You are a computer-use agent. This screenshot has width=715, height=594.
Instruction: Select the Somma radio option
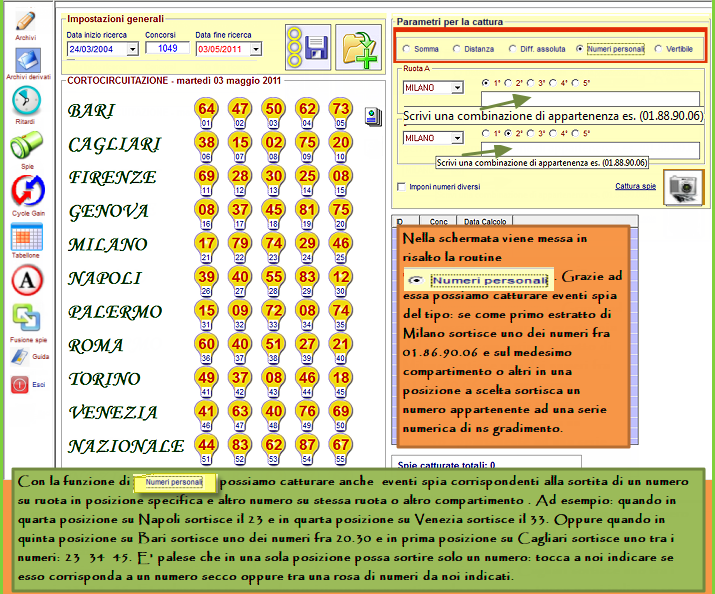coord(406,49)
